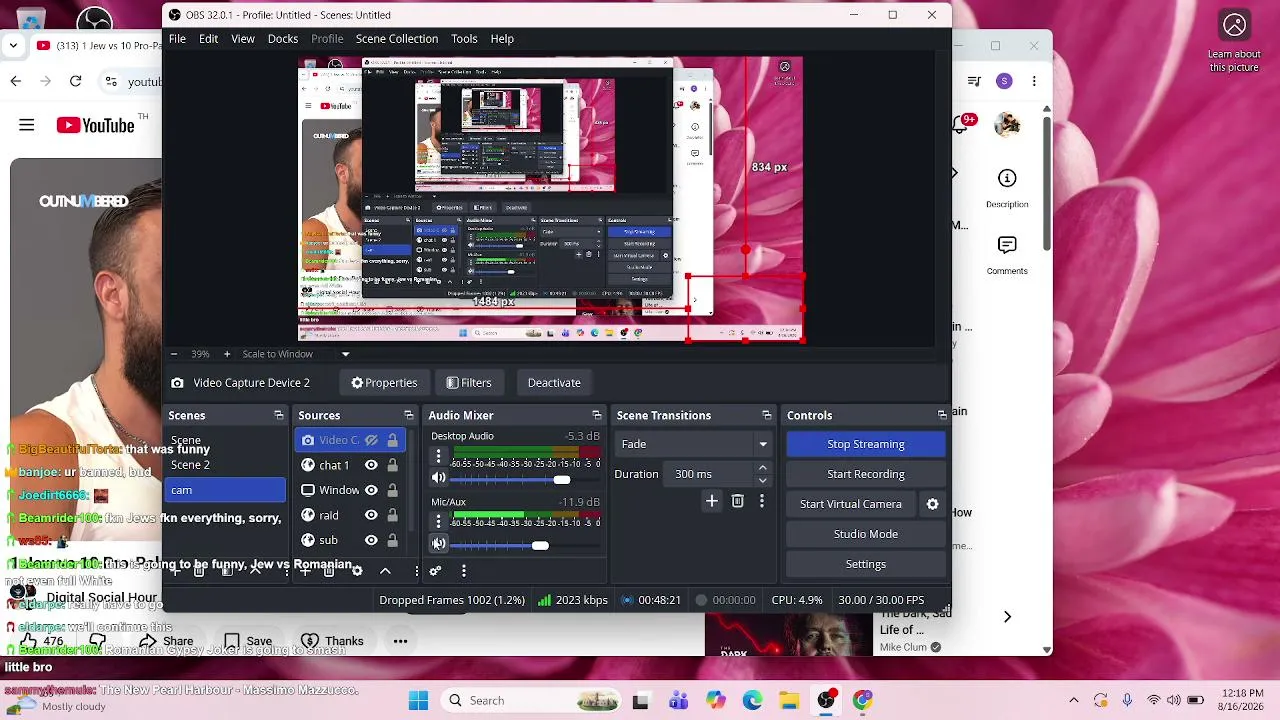The height and width of the screenshot is (720, 1280).
Task: Float the Sources dock
Action: tap(409, 415)
